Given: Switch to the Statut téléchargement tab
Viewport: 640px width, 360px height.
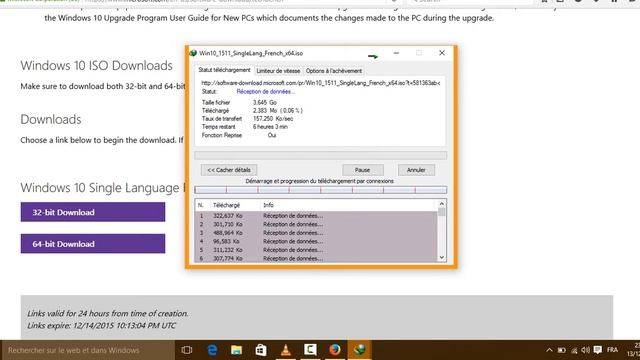Looking at the screenshot, I should click(224, 70).
